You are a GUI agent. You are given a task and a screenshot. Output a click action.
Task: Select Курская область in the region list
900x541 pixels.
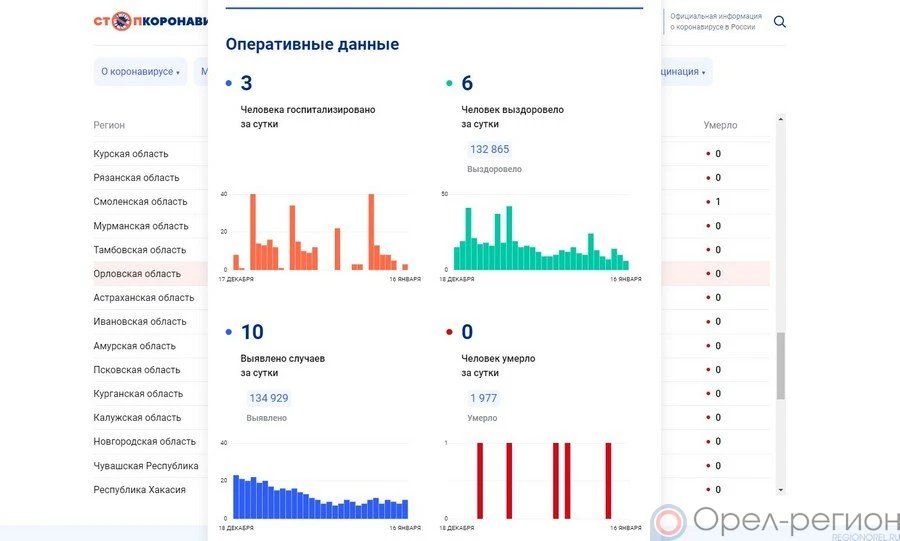[131, 154]
